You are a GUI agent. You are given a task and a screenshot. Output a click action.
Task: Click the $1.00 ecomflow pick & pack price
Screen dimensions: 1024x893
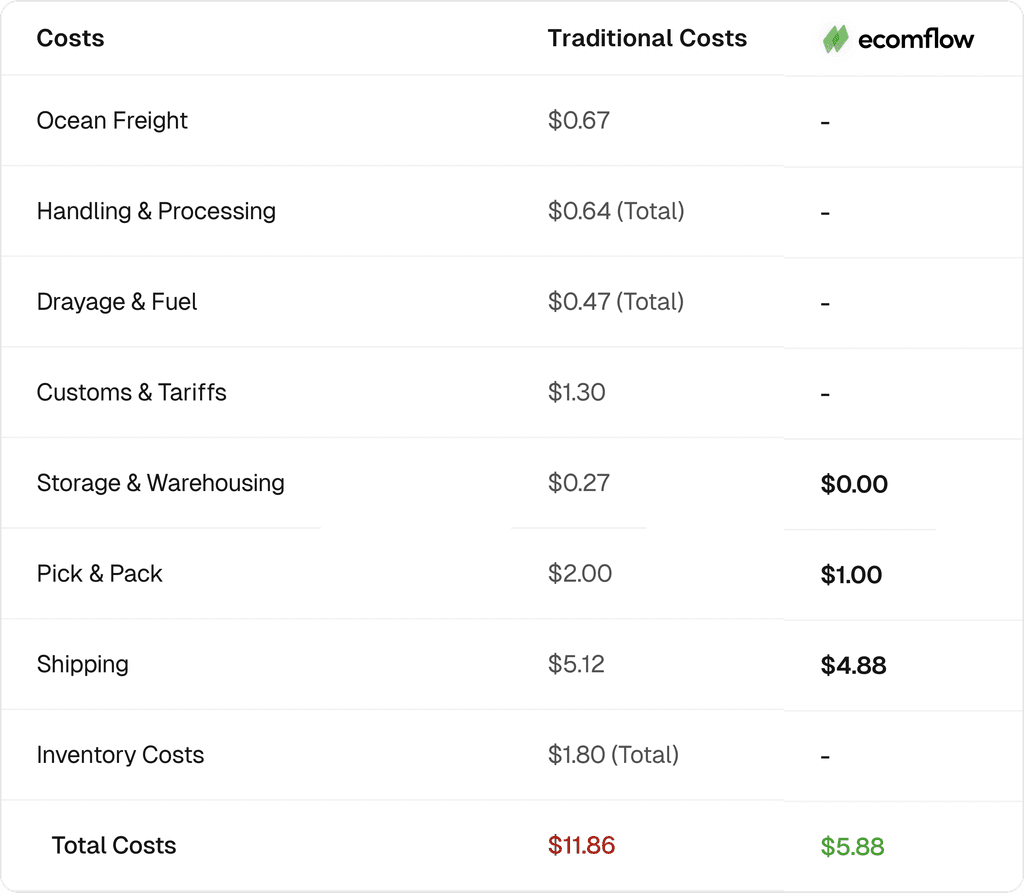851,575
